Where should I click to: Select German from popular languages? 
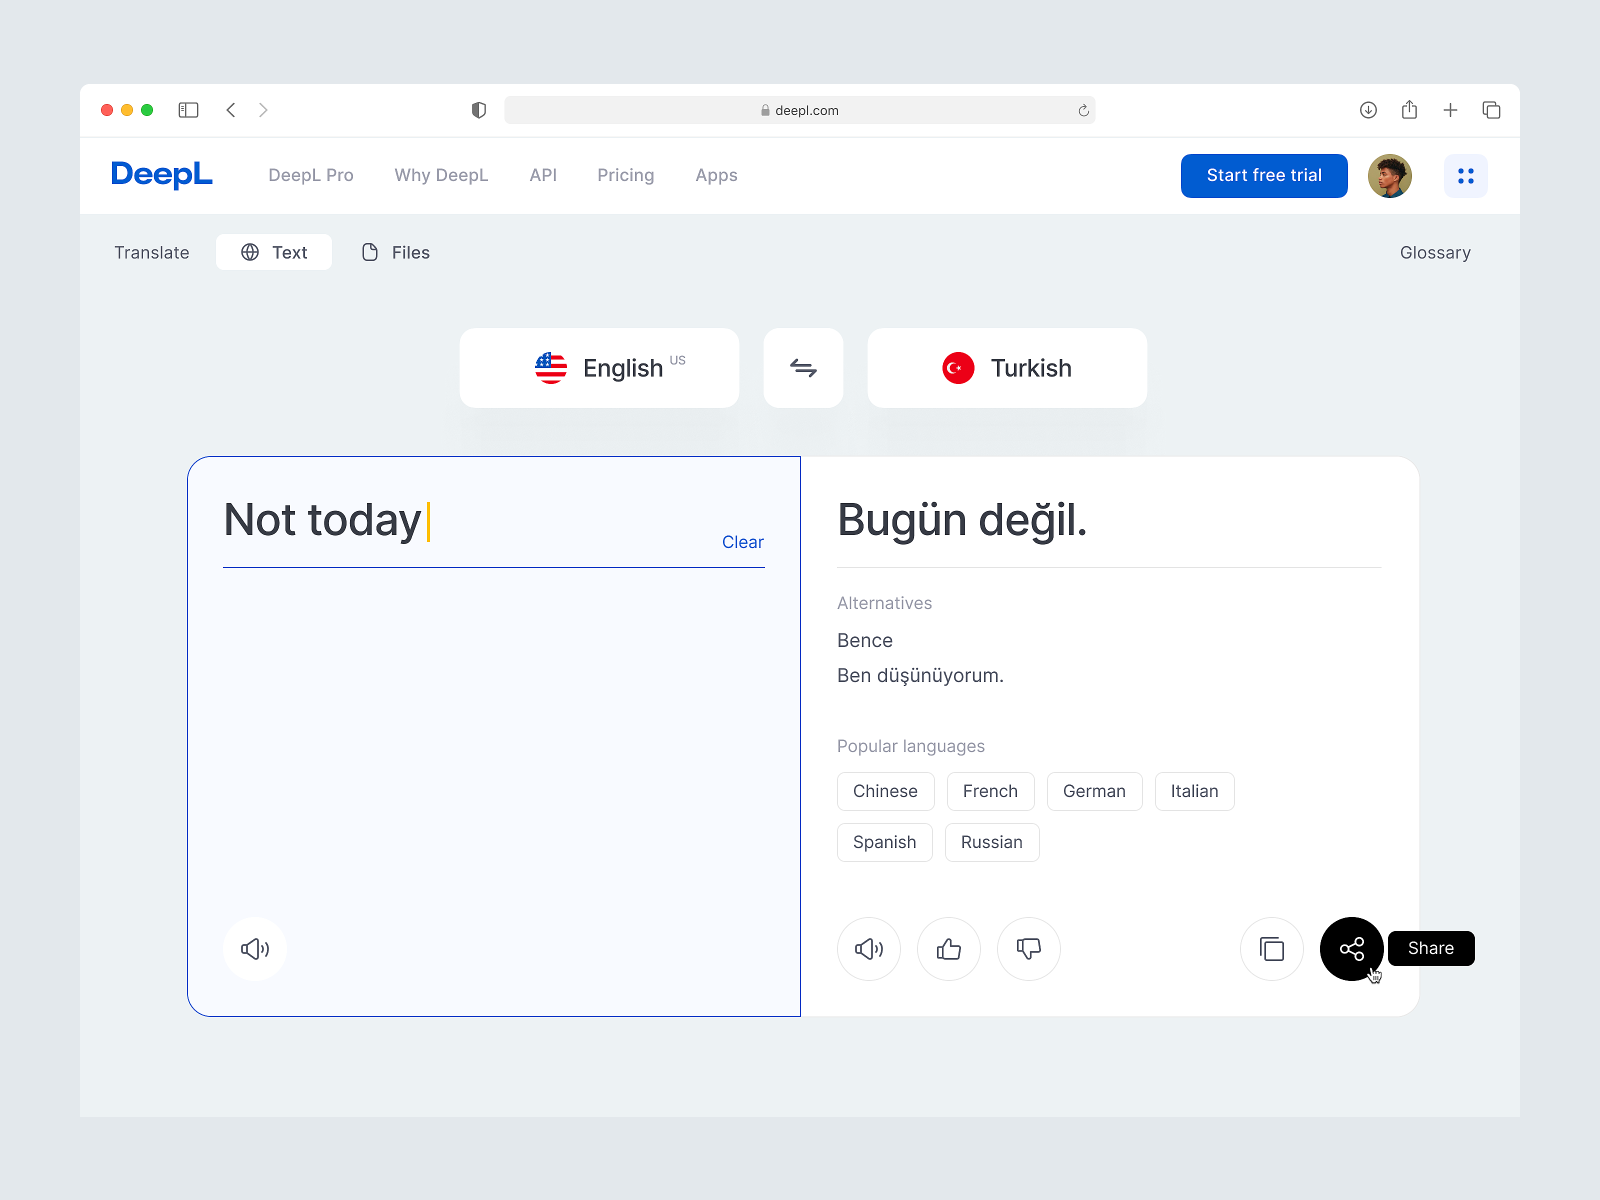(1094, 791)
